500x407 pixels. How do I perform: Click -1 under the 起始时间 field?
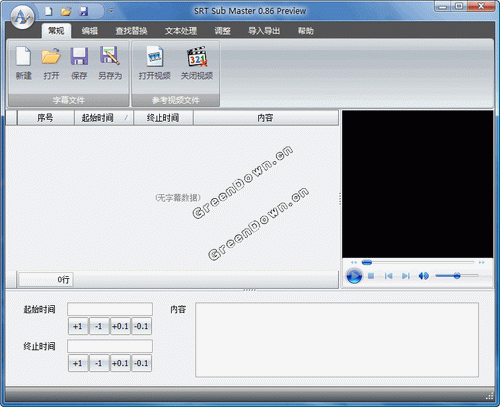(99, 326)
